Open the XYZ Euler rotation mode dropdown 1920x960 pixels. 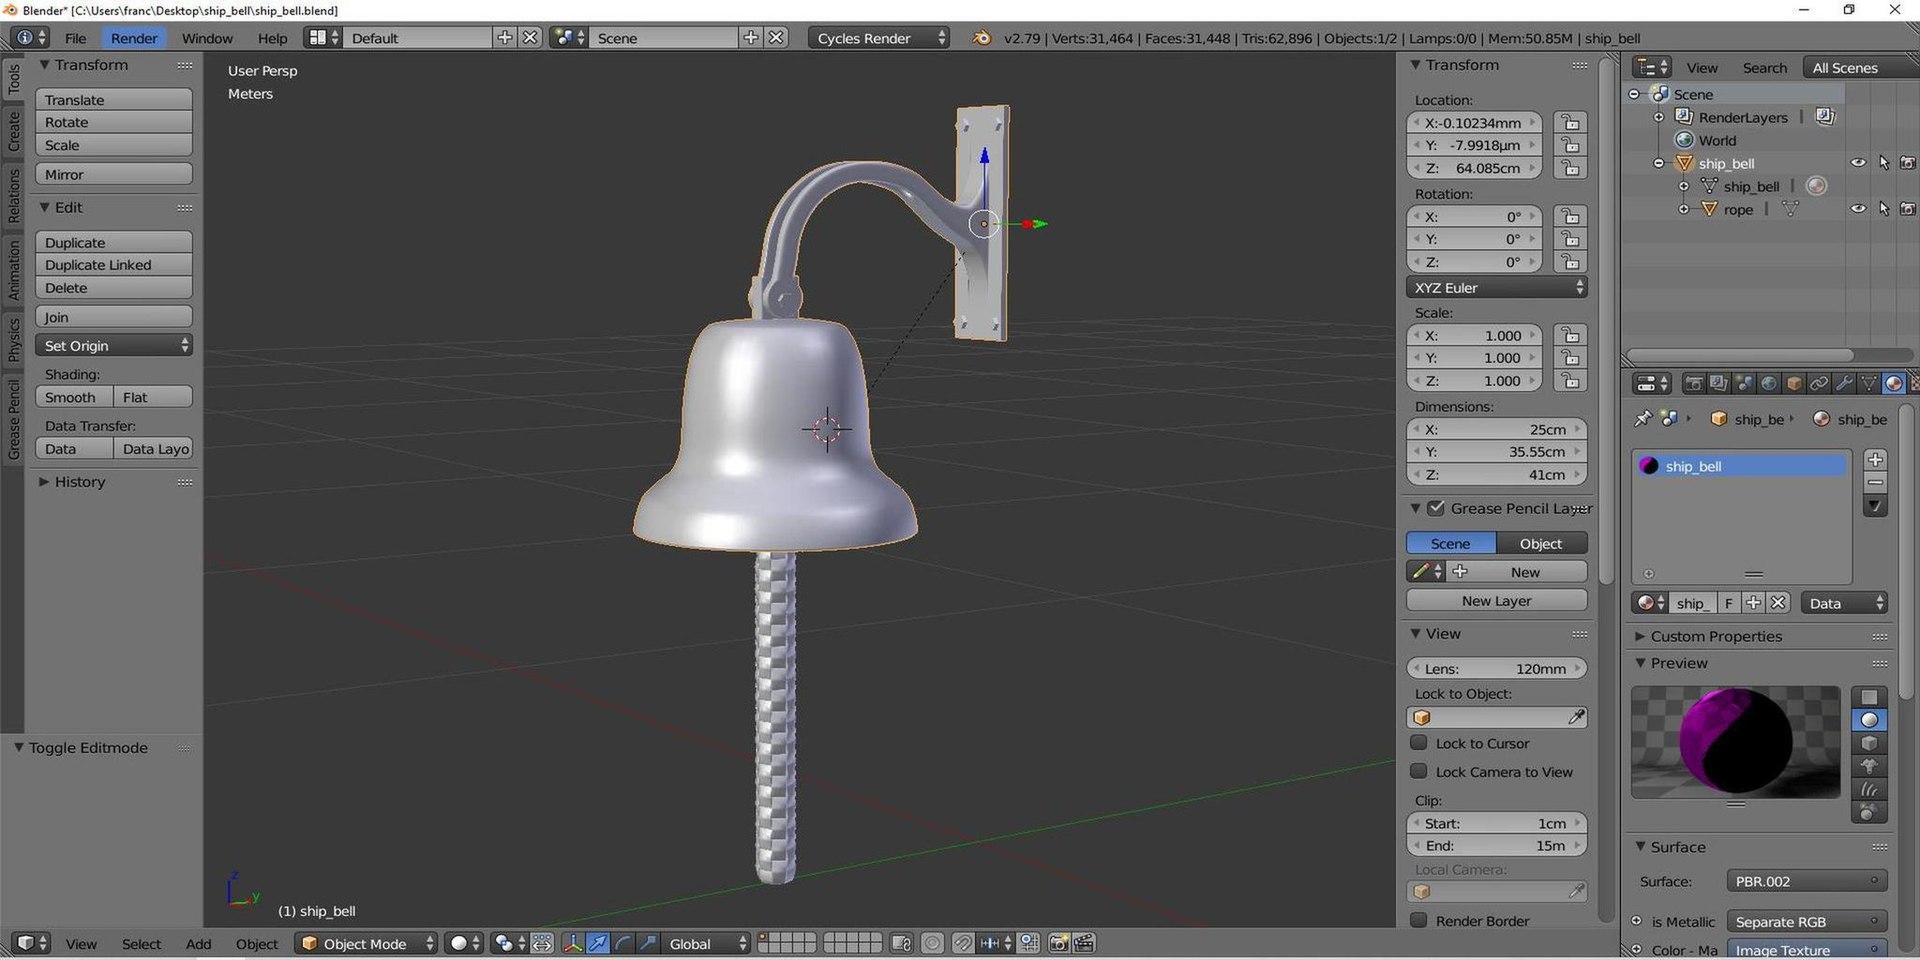tap(1496, 287)
